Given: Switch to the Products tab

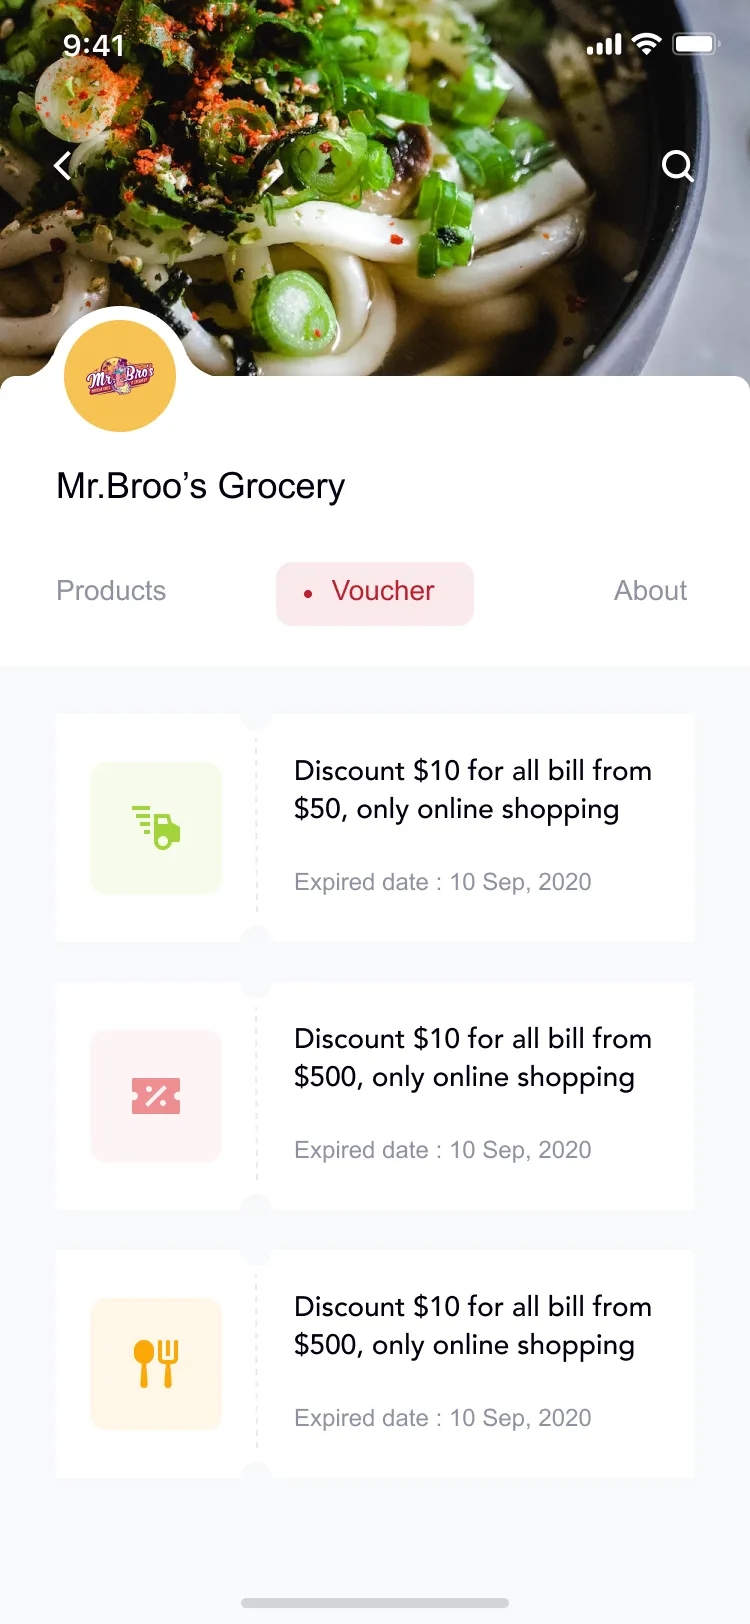Looking at the screenshot, I should point(111,591).
